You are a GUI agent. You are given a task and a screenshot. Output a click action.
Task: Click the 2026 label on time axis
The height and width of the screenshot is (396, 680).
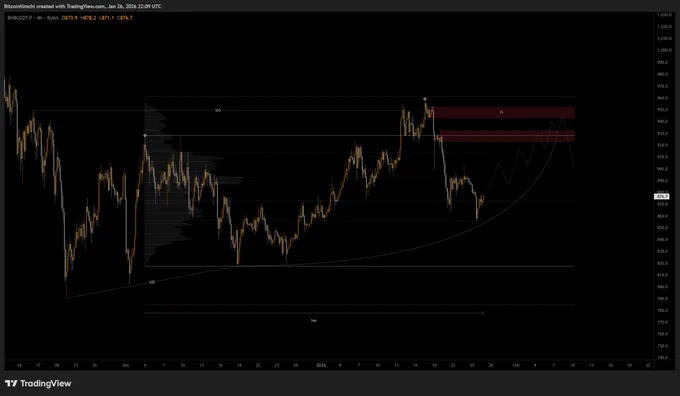pyautogui.click(x=321, y=365)
